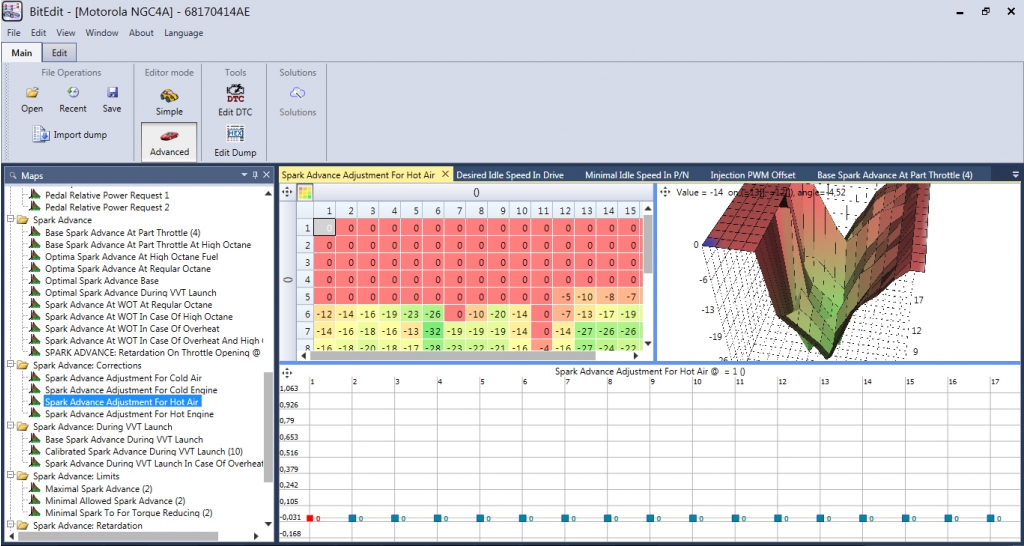This screenshot has height=546, width=1024.
Task: Click the move handle icon of table pane
Action: click(286, 192)
